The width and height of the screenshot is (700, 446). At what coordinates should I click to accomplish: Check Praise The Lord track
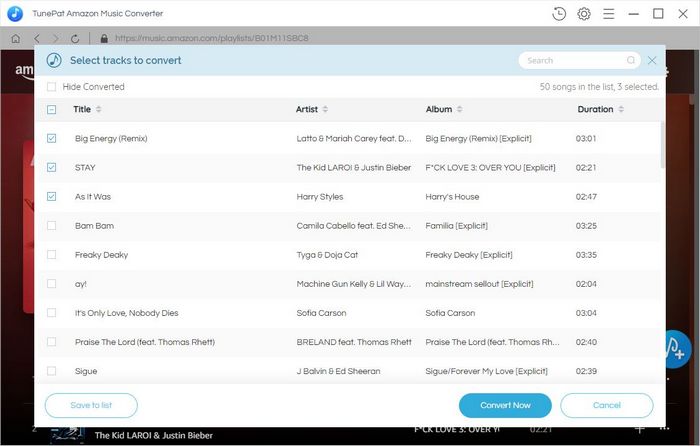[51, 342]
